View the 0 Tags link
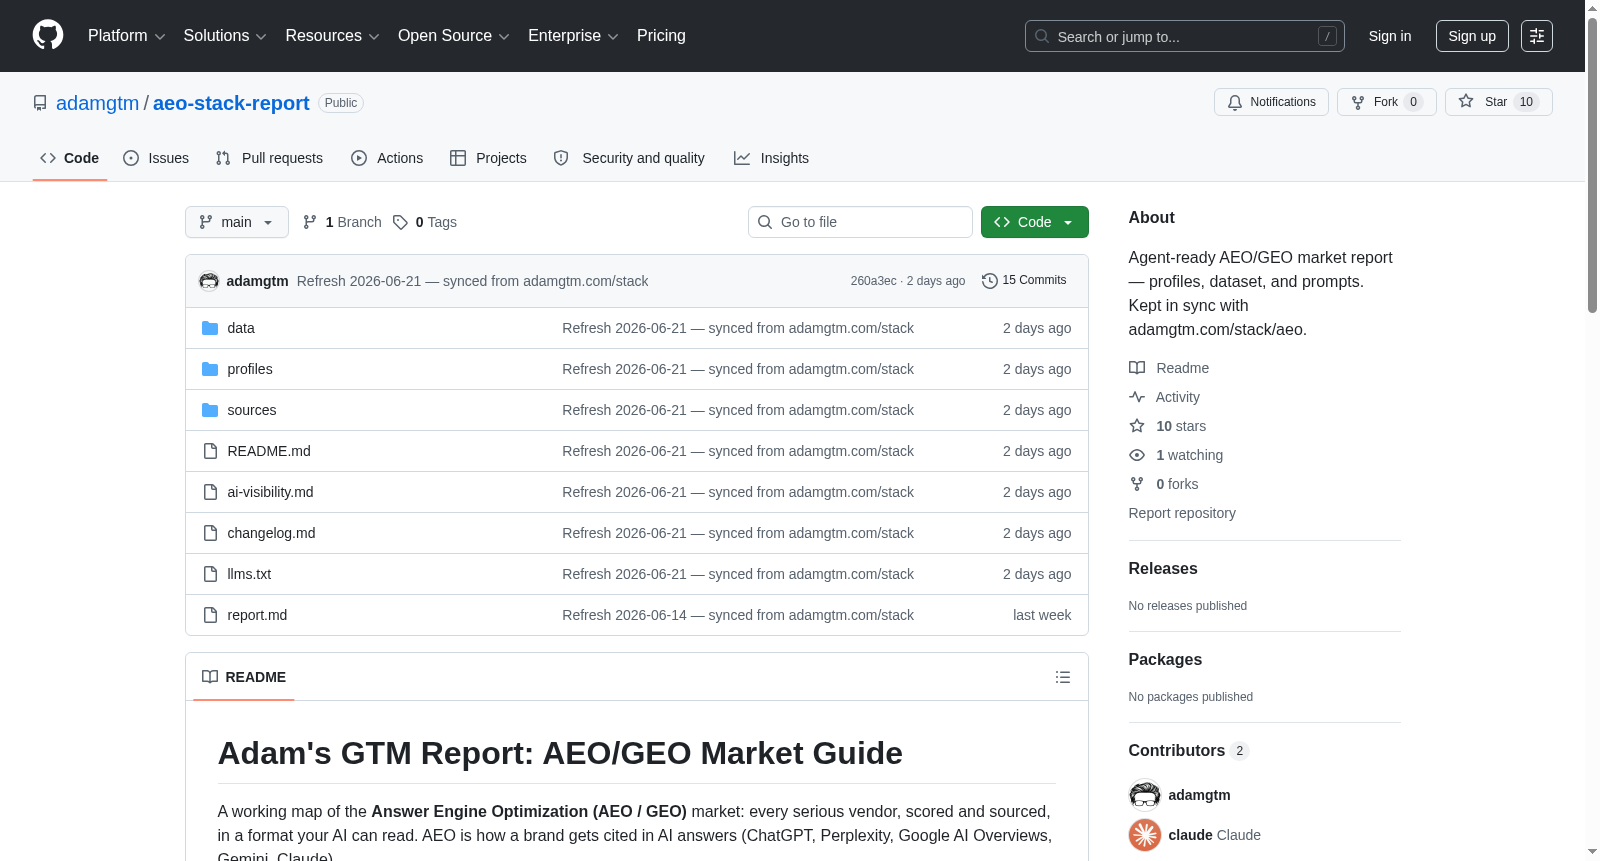The image size is (1600, 861). (425, 222)
